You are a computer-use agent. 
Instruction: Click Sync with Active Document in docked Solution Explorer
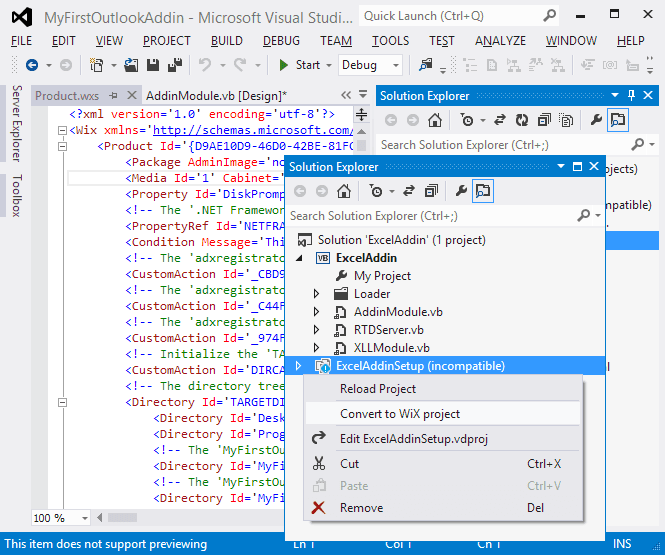[500, 120]
